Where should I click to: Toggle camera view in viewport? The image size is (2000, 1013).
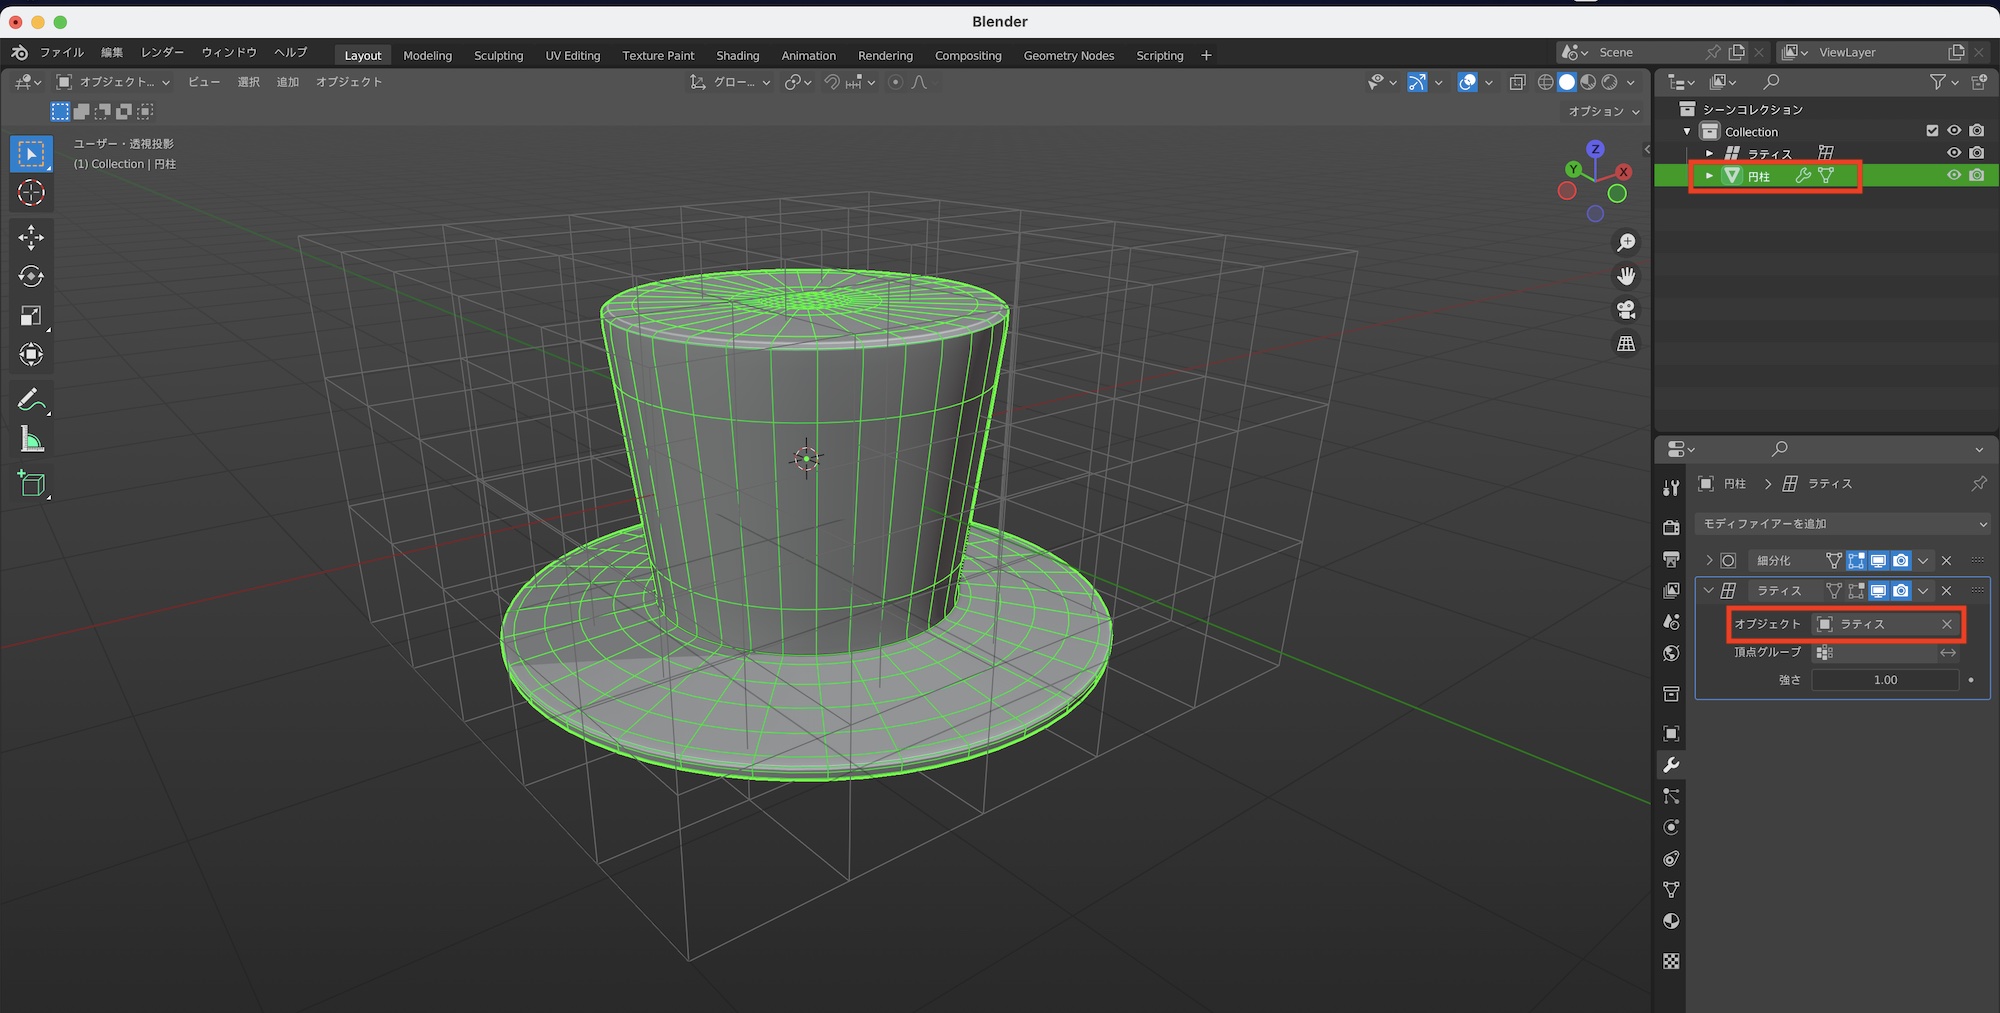(x=1626, y=310)
